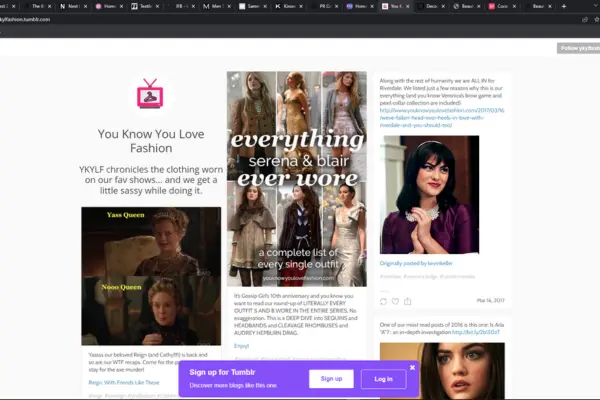Close the "PR C" browser tab
Image resolution: width=600 pixels, height=400 pixels.
(x=336, y=7)
